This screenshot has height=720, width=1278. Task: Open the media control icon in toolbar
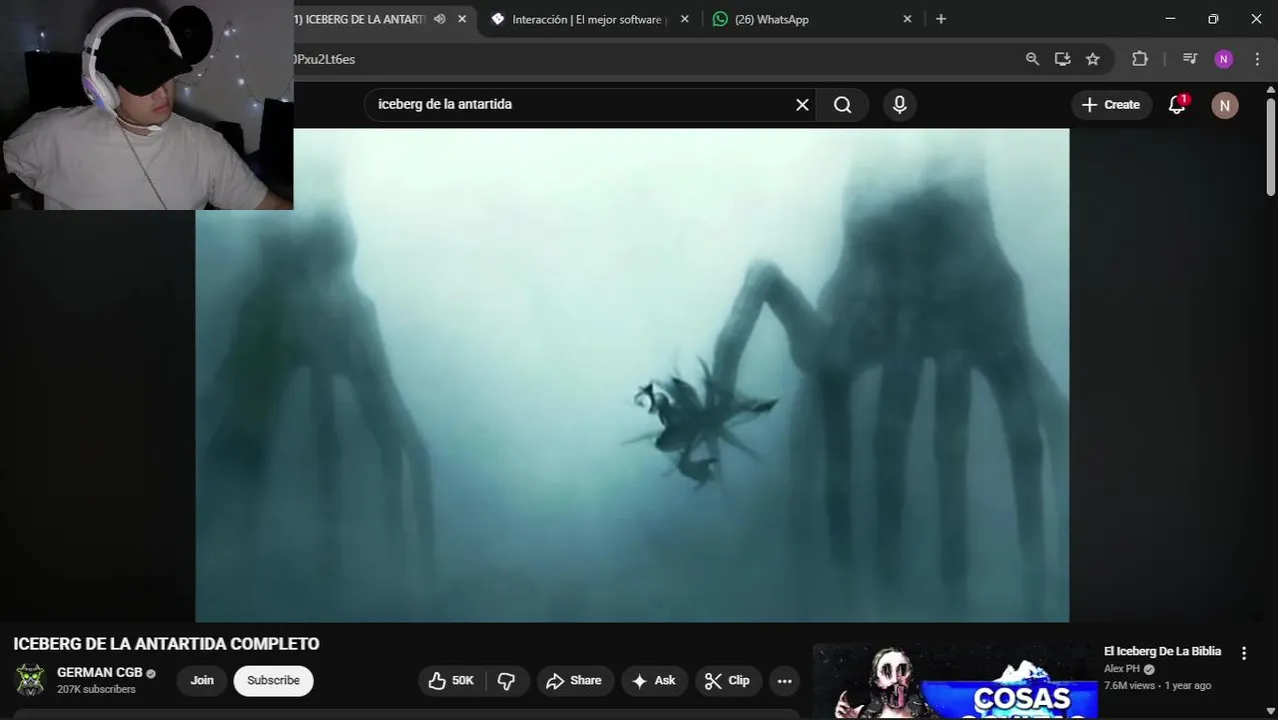point(1189,59)
